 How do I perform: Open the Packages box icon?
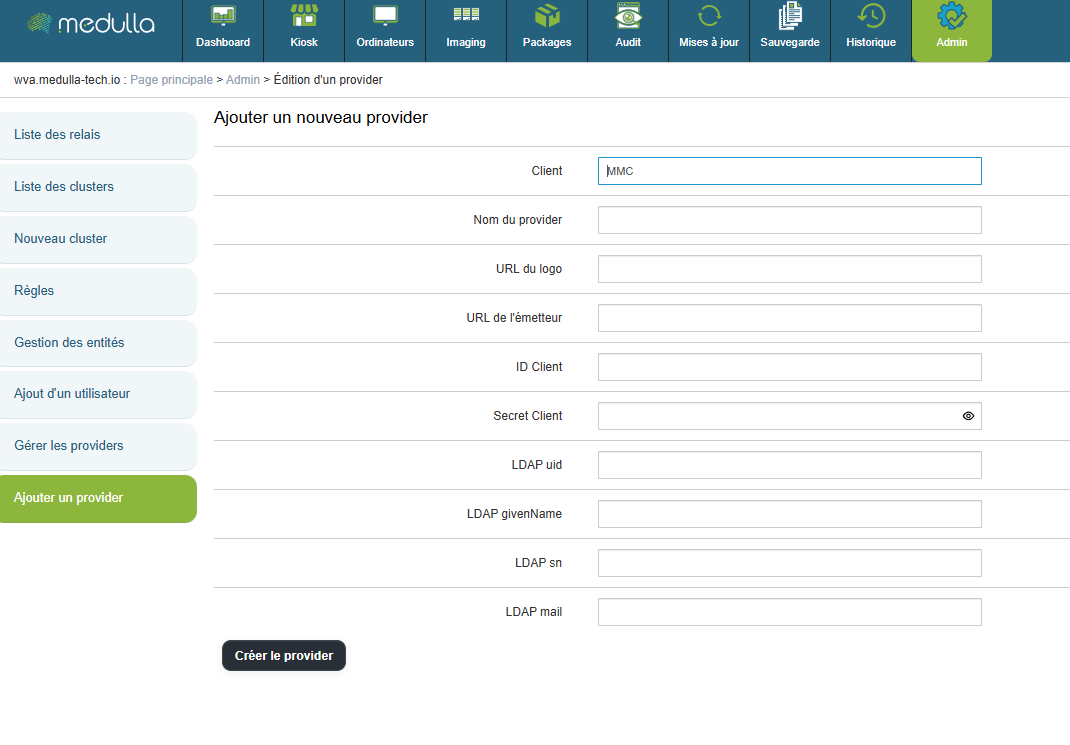547,17
